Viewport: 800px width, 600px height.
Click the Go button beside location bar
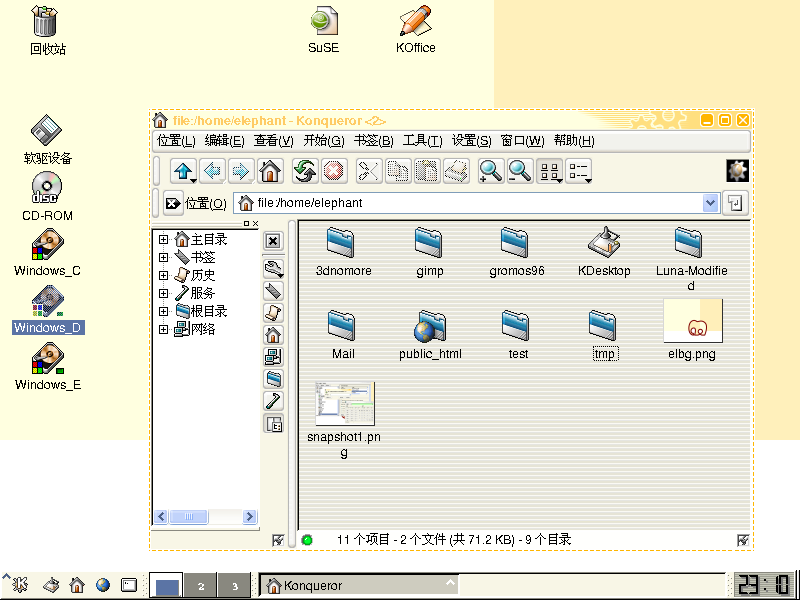(x=735, y=203)
